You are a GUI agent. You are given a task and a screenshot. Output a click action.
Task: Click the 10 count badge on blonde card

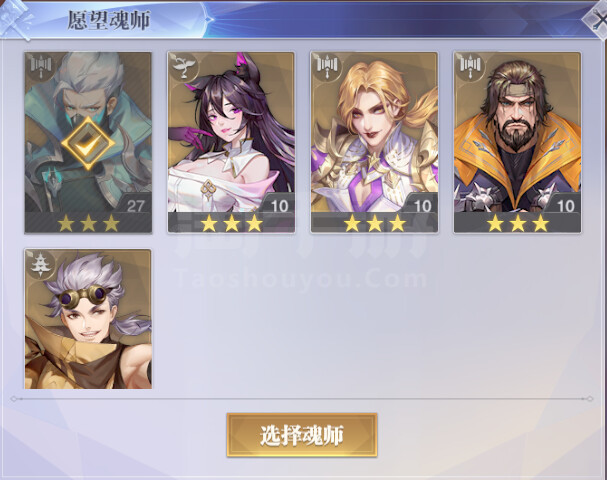click(422, 206)
